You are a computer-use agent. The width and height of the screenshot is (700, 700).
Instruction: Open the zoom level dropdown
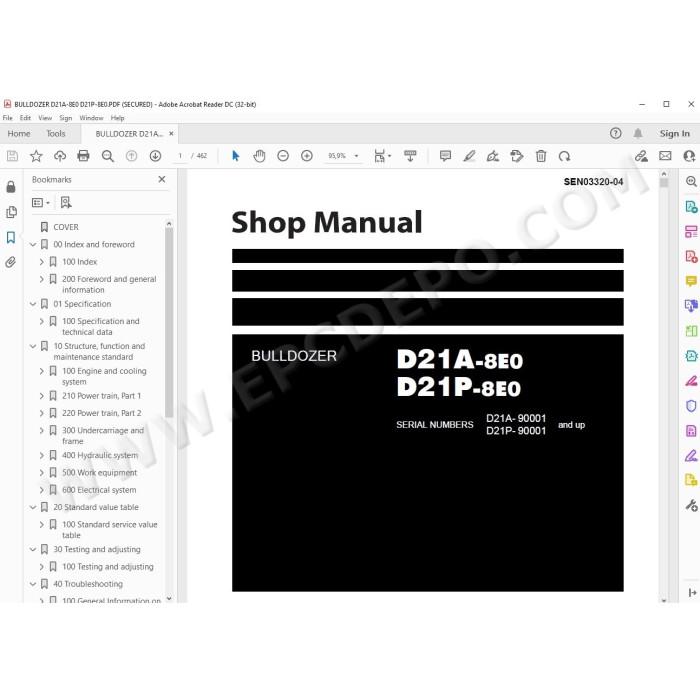[356, 156]
